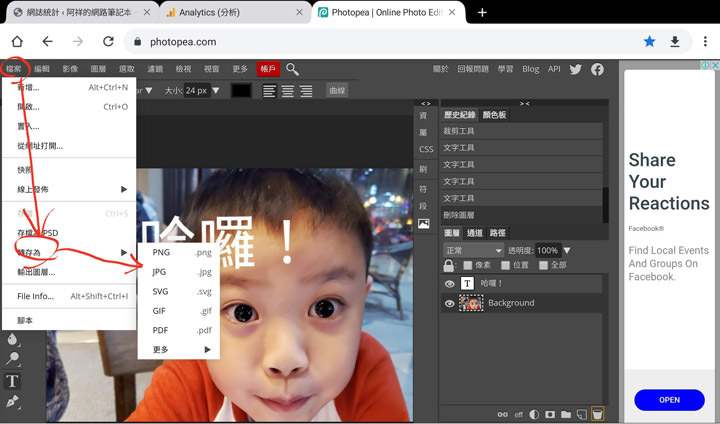720x424 pixels.
Task: Align text left in the options bar
Action: click(269, 91)
